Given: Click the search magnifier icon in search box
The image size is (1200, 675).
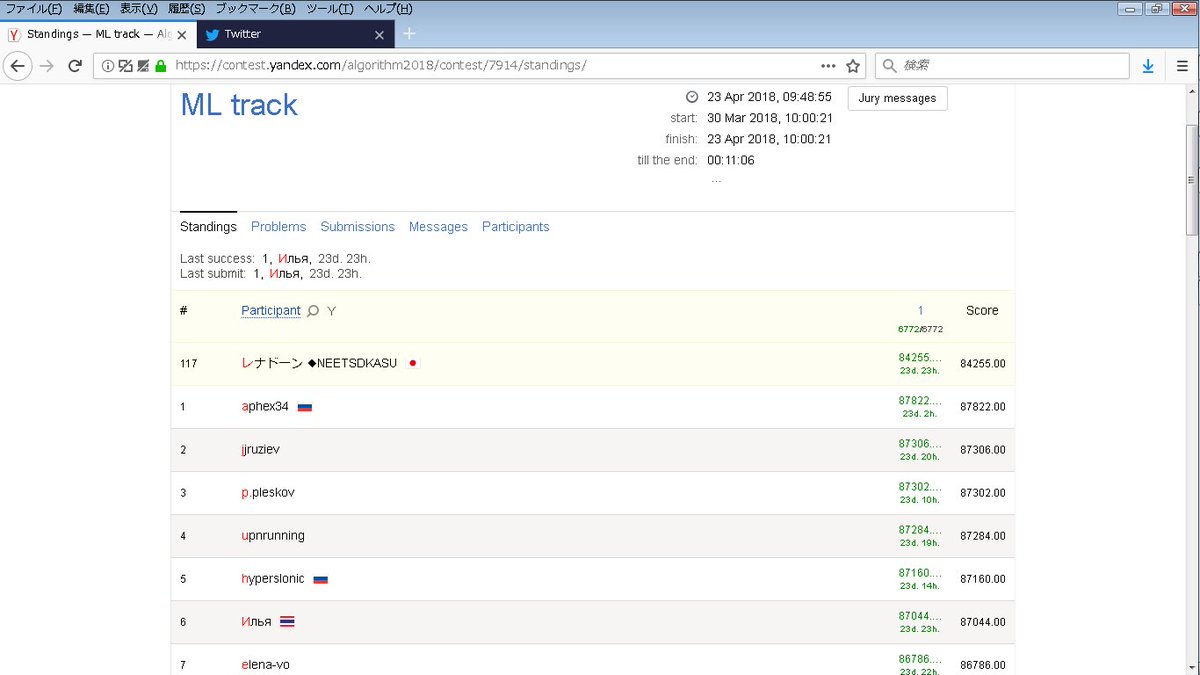Looking at the screenshot, I should point(889,66).
